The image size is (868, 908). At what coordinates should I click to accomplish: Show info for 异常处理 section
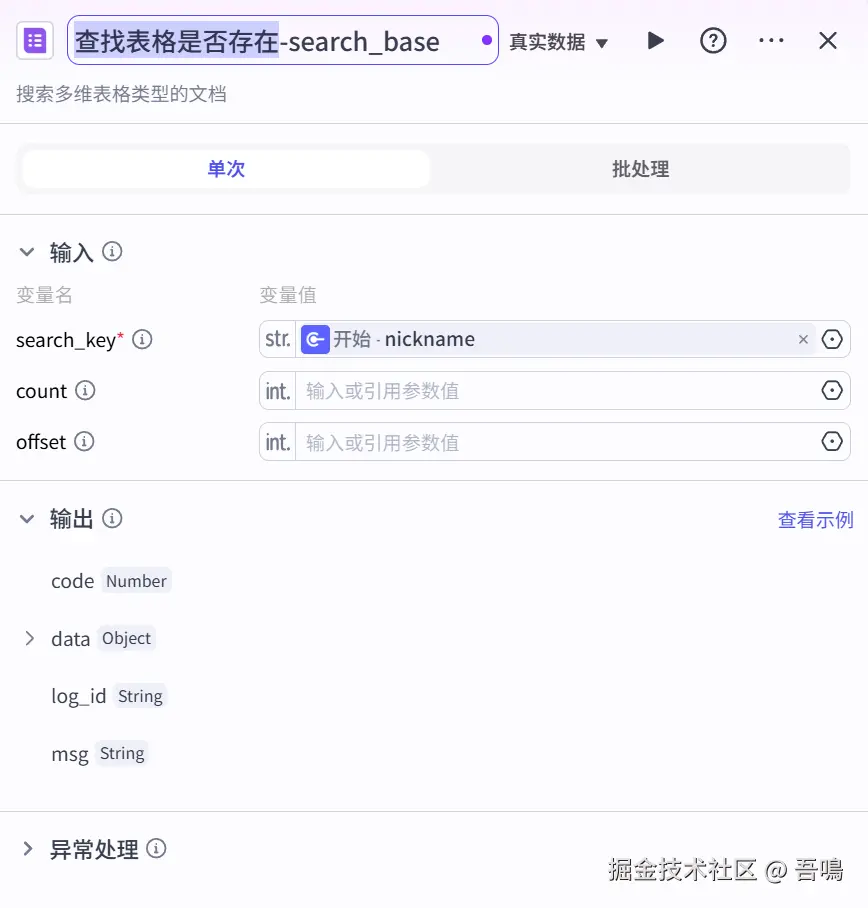click(x=156, y=848)
